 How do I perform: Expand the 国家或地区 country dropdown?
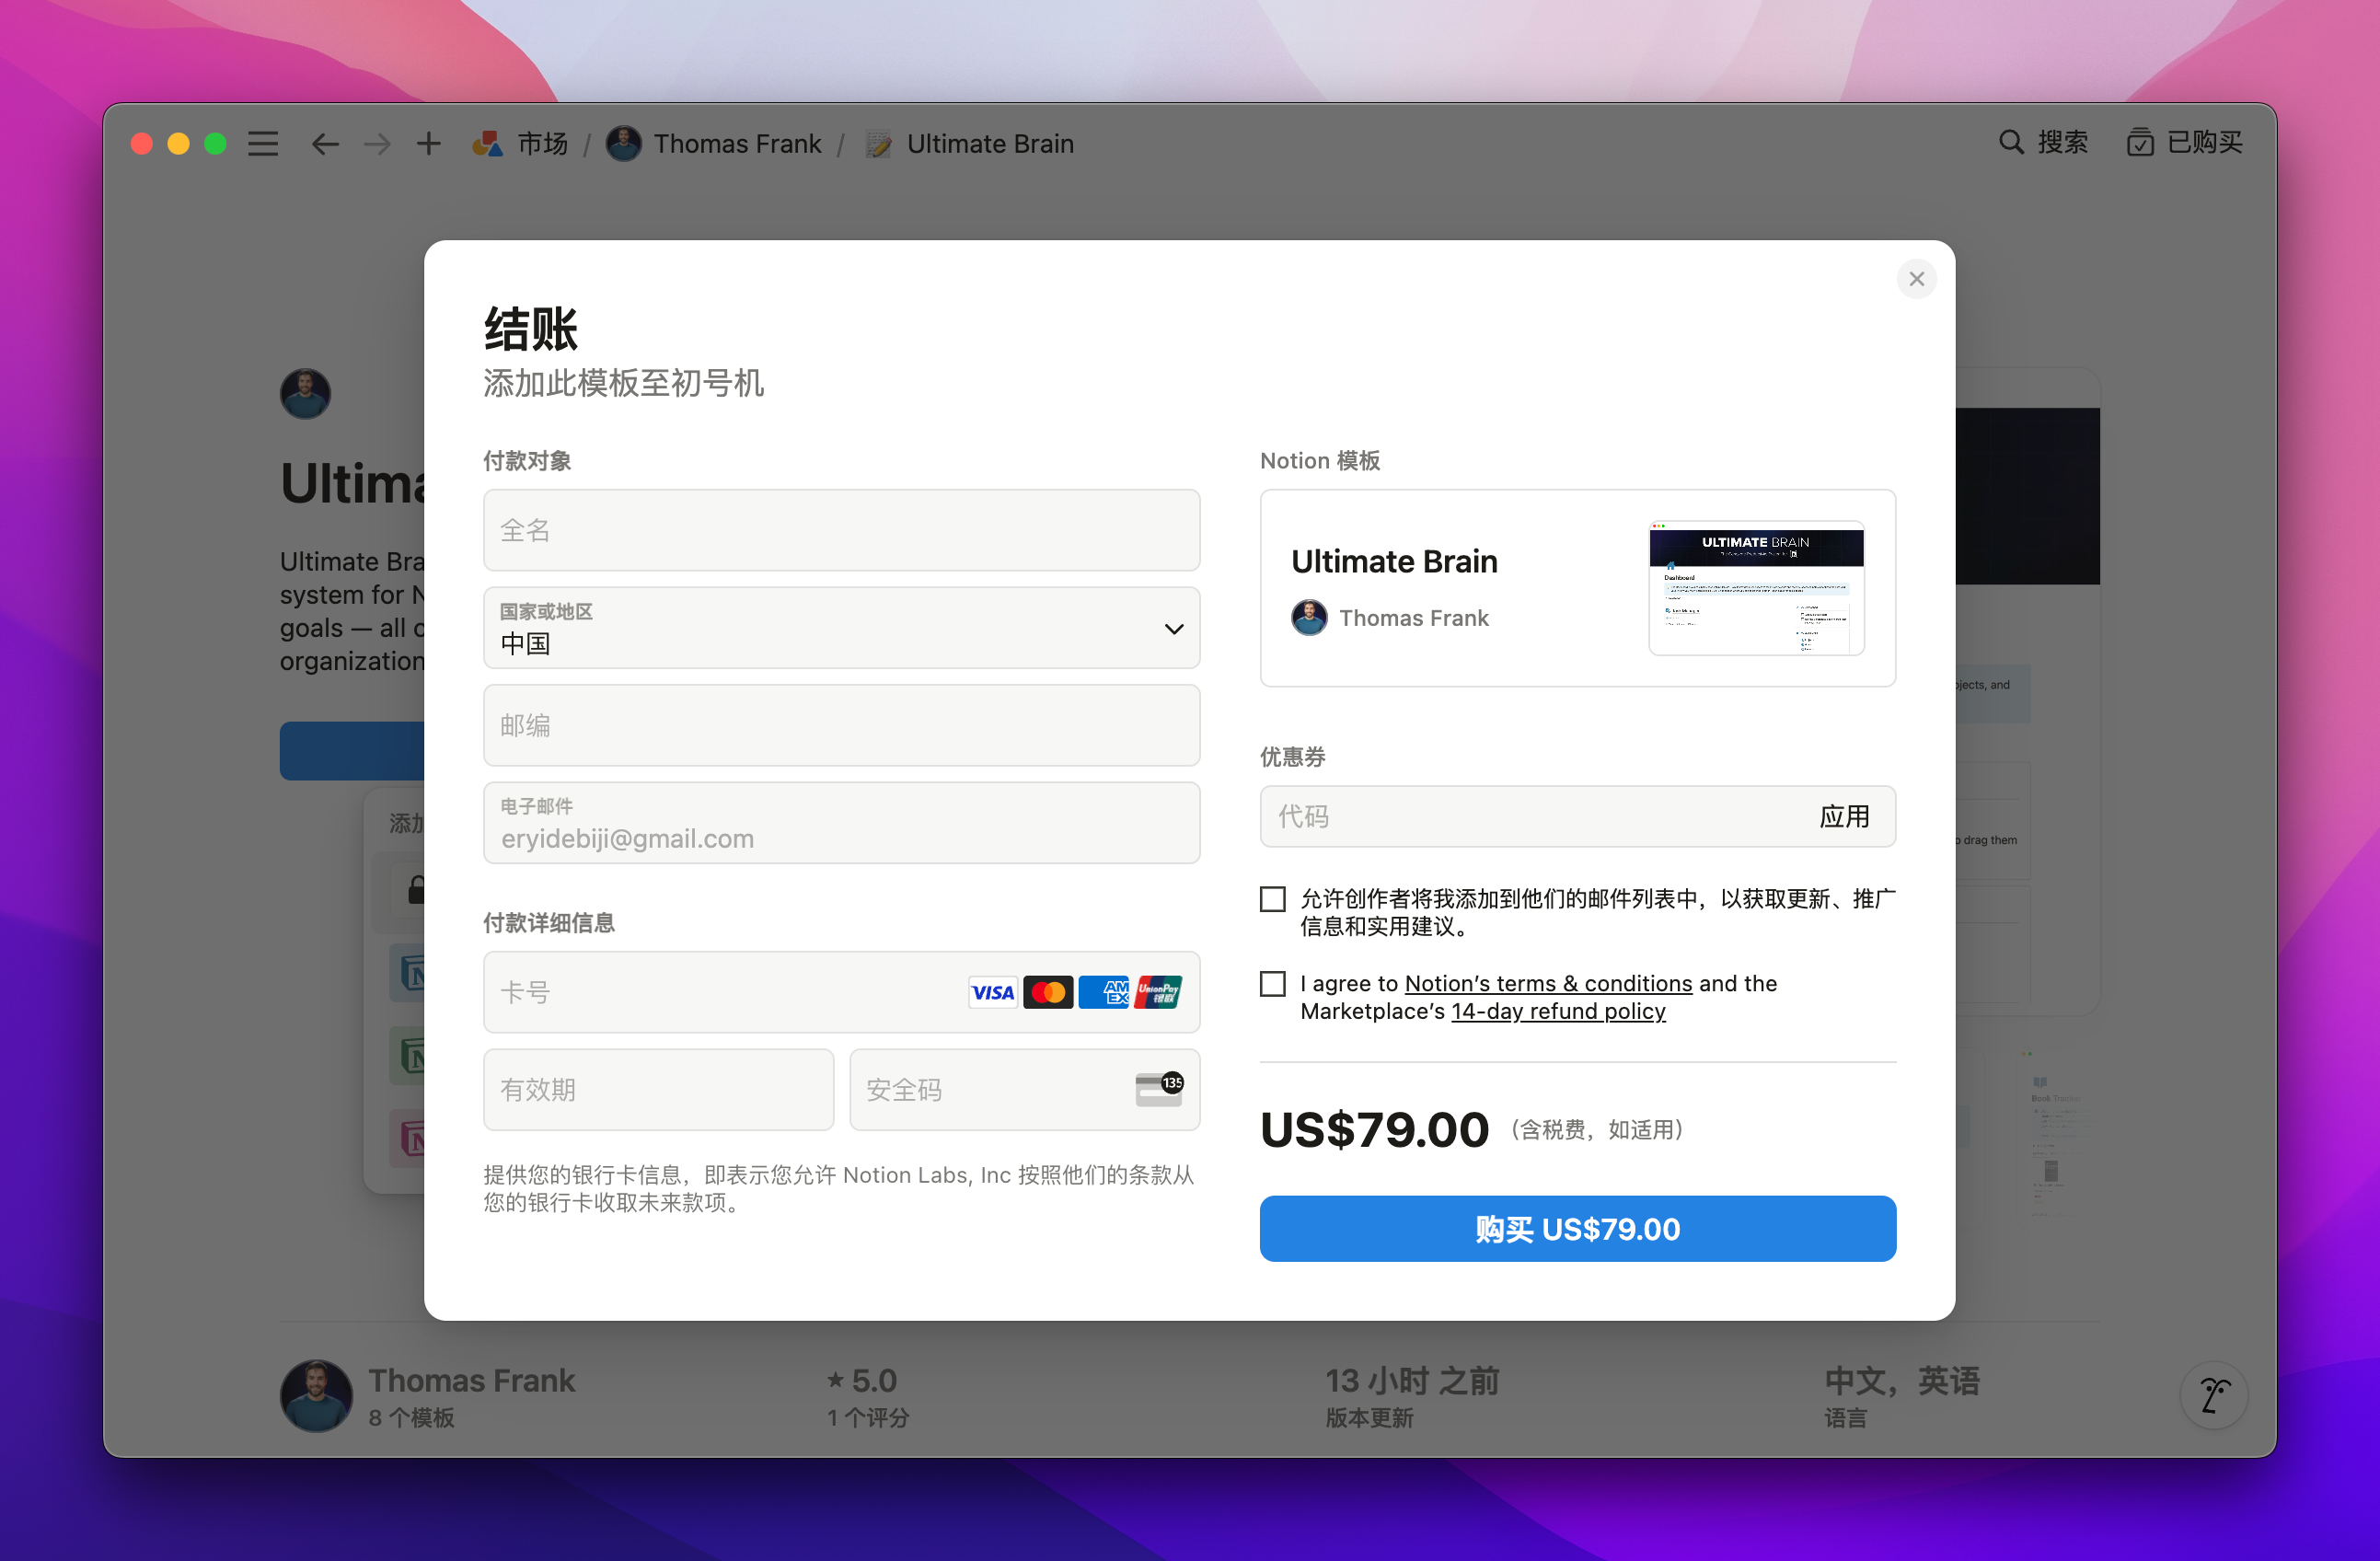tap(841, 628)
